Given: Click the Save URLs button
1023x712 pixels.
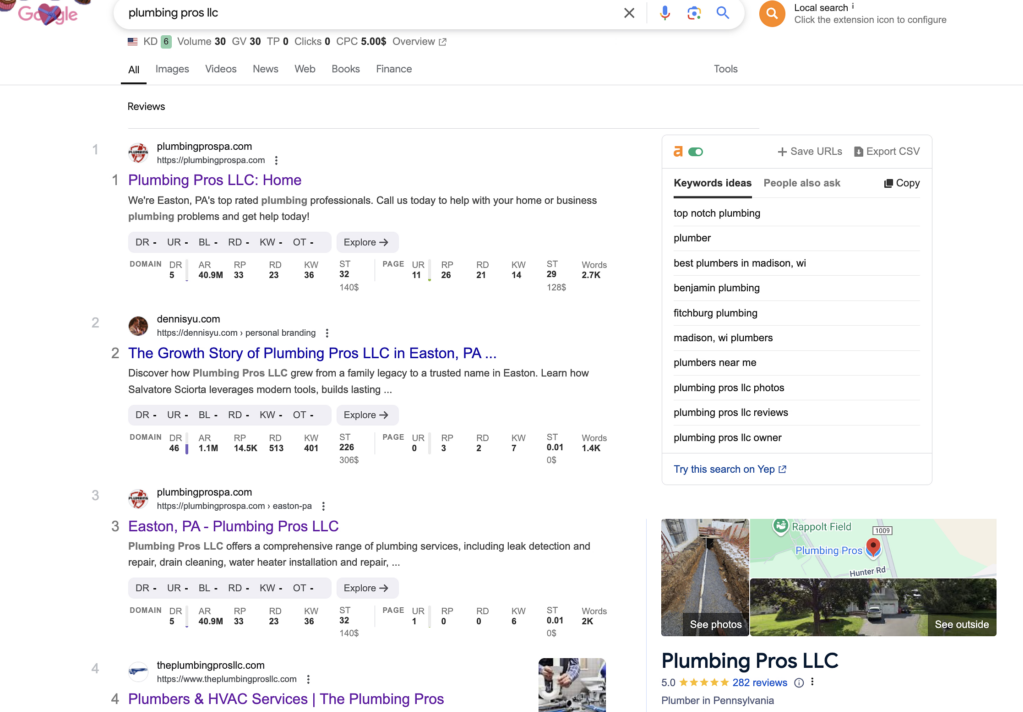Looking at the screenshot, I should tap(810, 151).
